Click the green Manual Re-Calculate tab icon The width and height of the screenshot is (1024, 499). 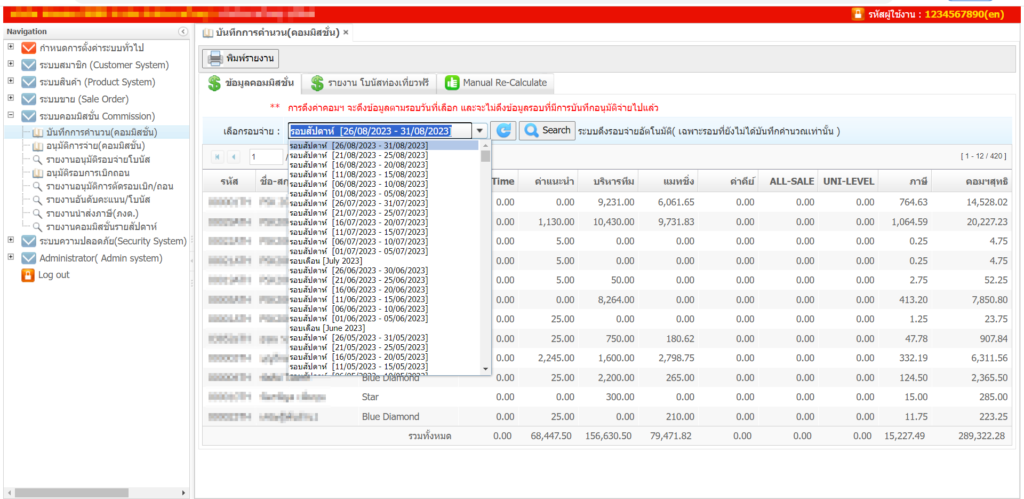tap(452, 83)
